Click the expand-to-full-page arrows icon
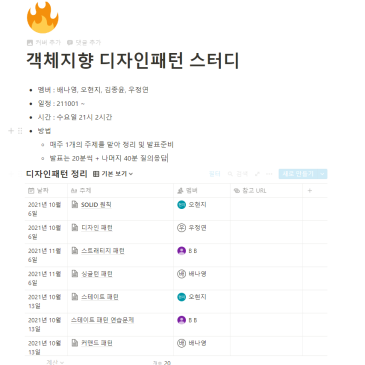This screenshot has width=365, height=365. [257, 174]
